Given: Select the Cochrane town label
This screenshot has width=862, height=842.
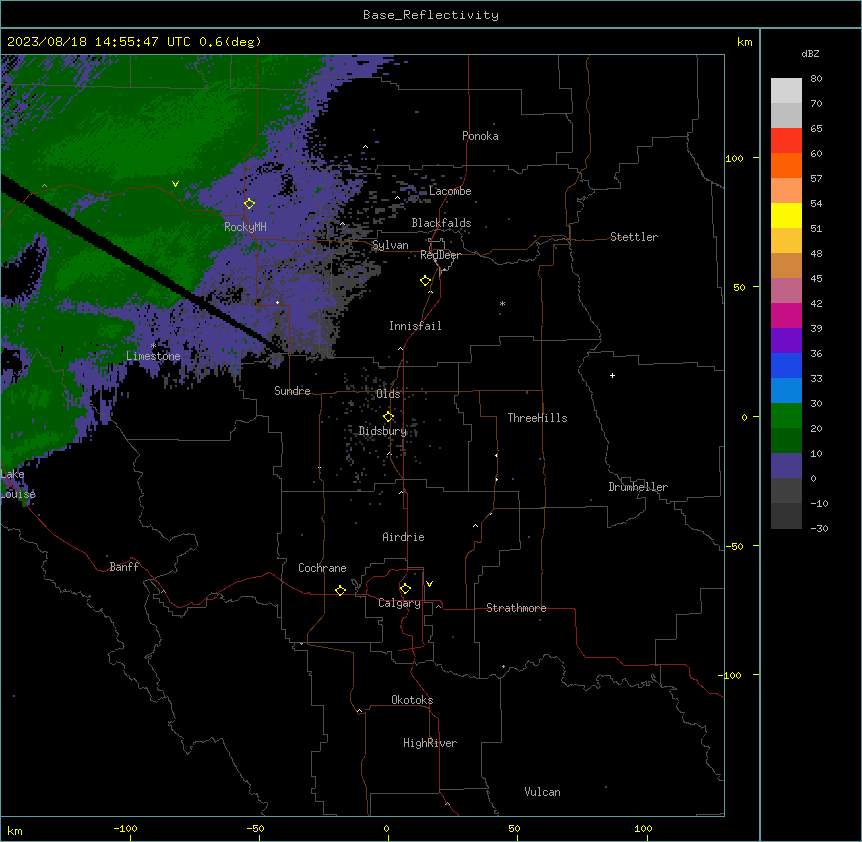Looking at the screenshot, I should point(322,568).
